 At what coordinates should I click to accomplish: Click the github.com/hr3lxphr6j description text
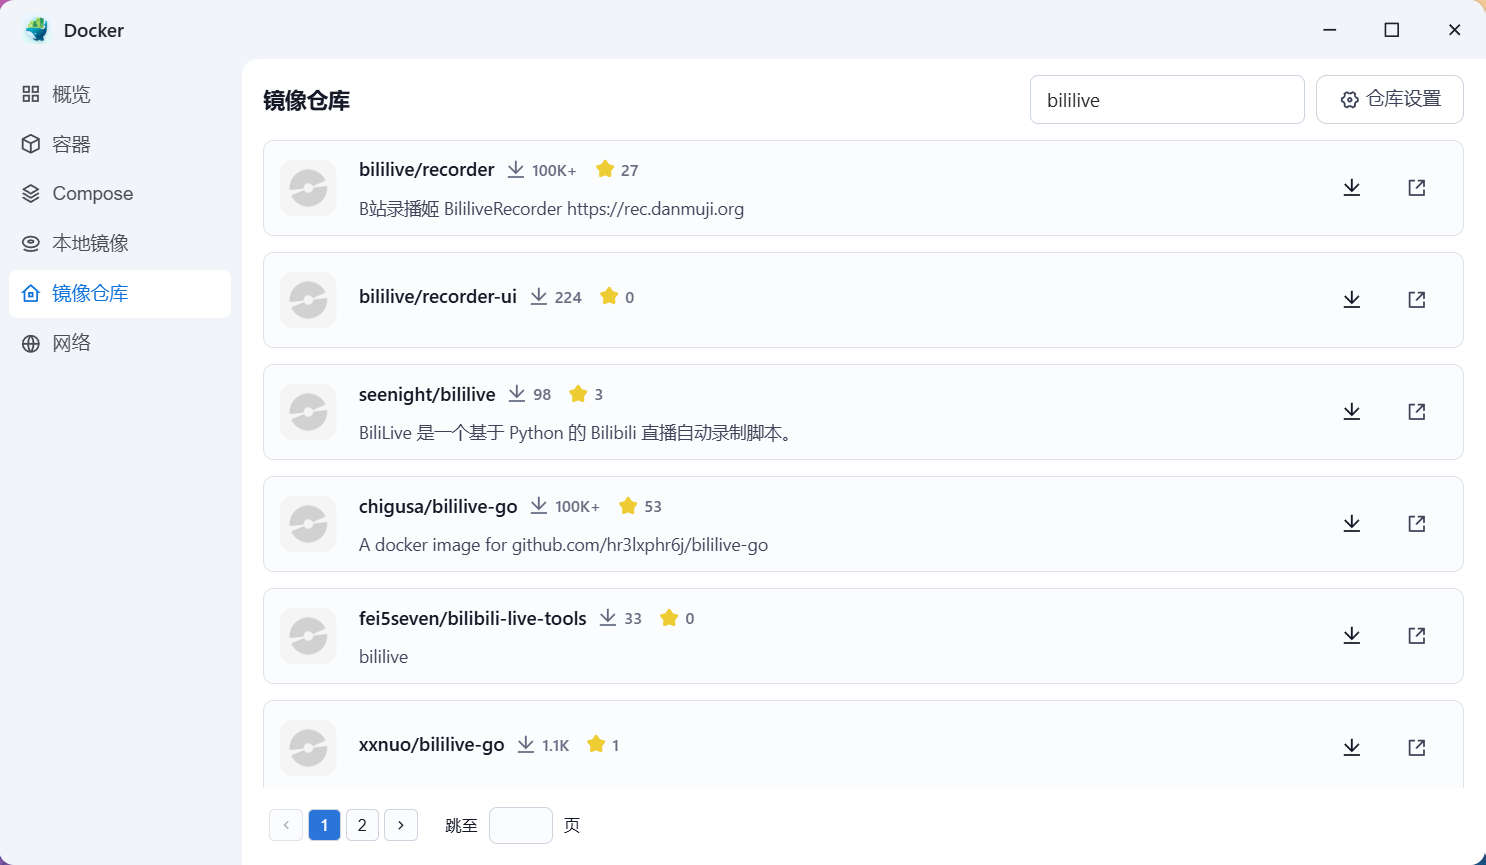[x=563, y=545]
